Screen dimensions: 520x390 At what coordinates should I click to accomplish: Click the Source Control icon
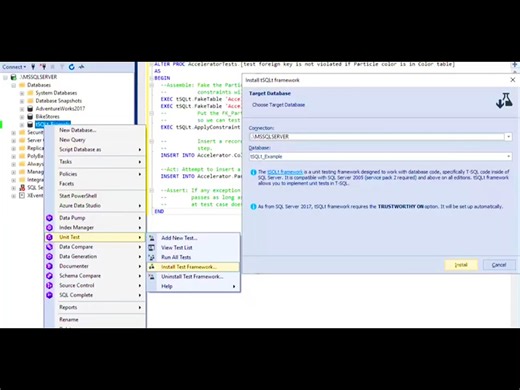[49, 285]
